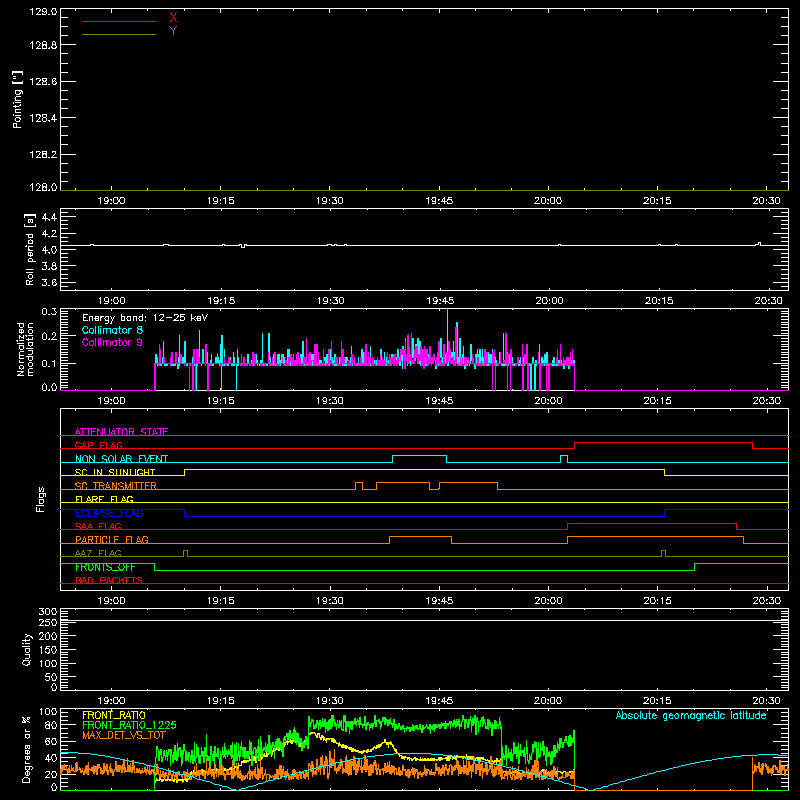Click the red X legend line sample

(119, 21)
